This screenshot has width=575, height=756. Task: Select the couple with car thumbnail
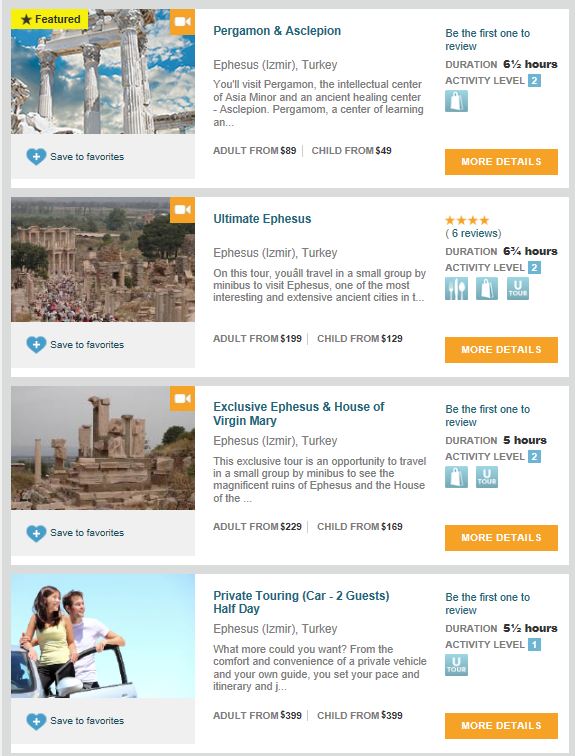pyautogui.click(x=103, y=636)
